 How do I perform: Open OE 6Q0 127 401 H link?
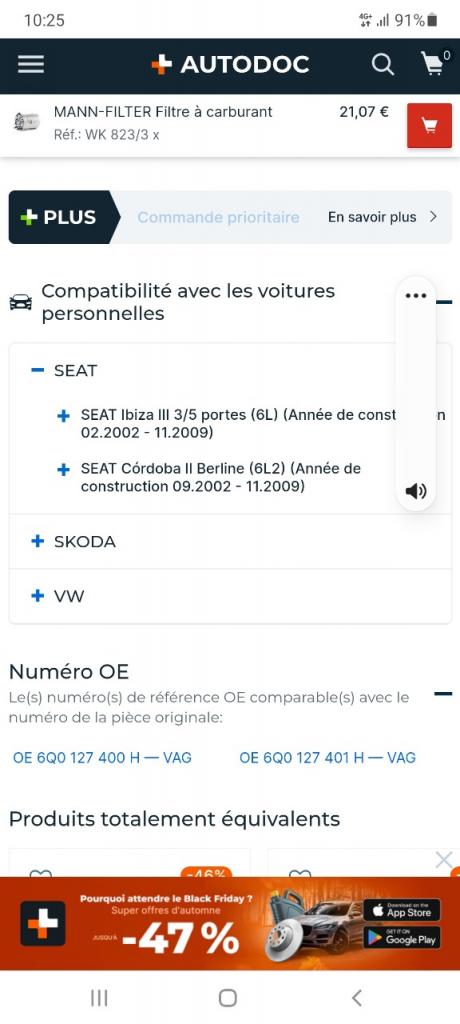tap(327, 758)
